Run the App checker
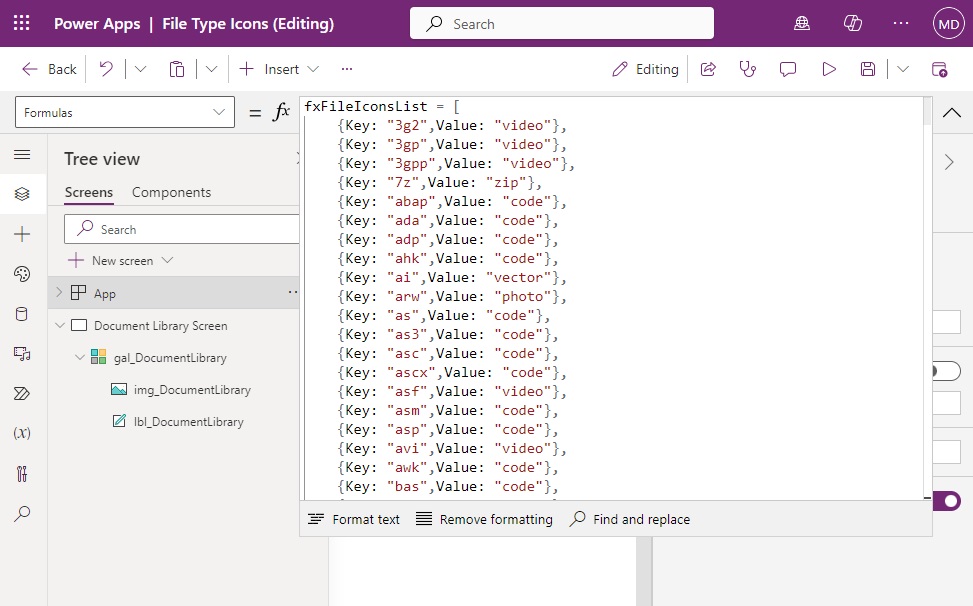The width and height of the screenshot is (973, 606). tap(747, 69)
